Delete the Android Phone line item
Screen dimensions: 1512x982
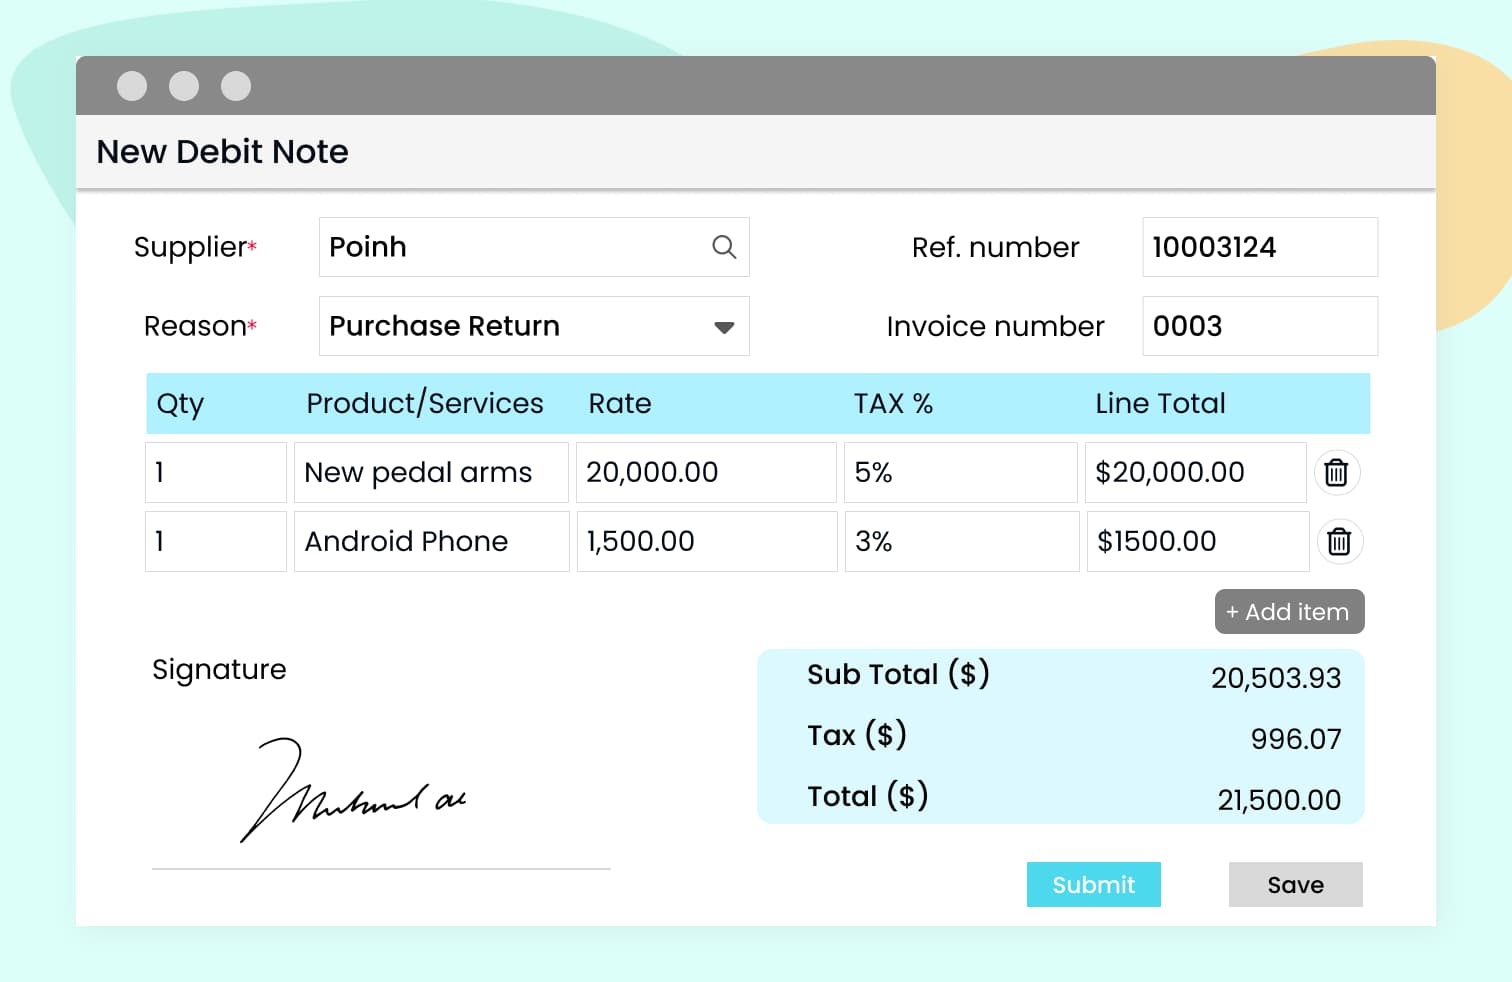point(1339,541)
